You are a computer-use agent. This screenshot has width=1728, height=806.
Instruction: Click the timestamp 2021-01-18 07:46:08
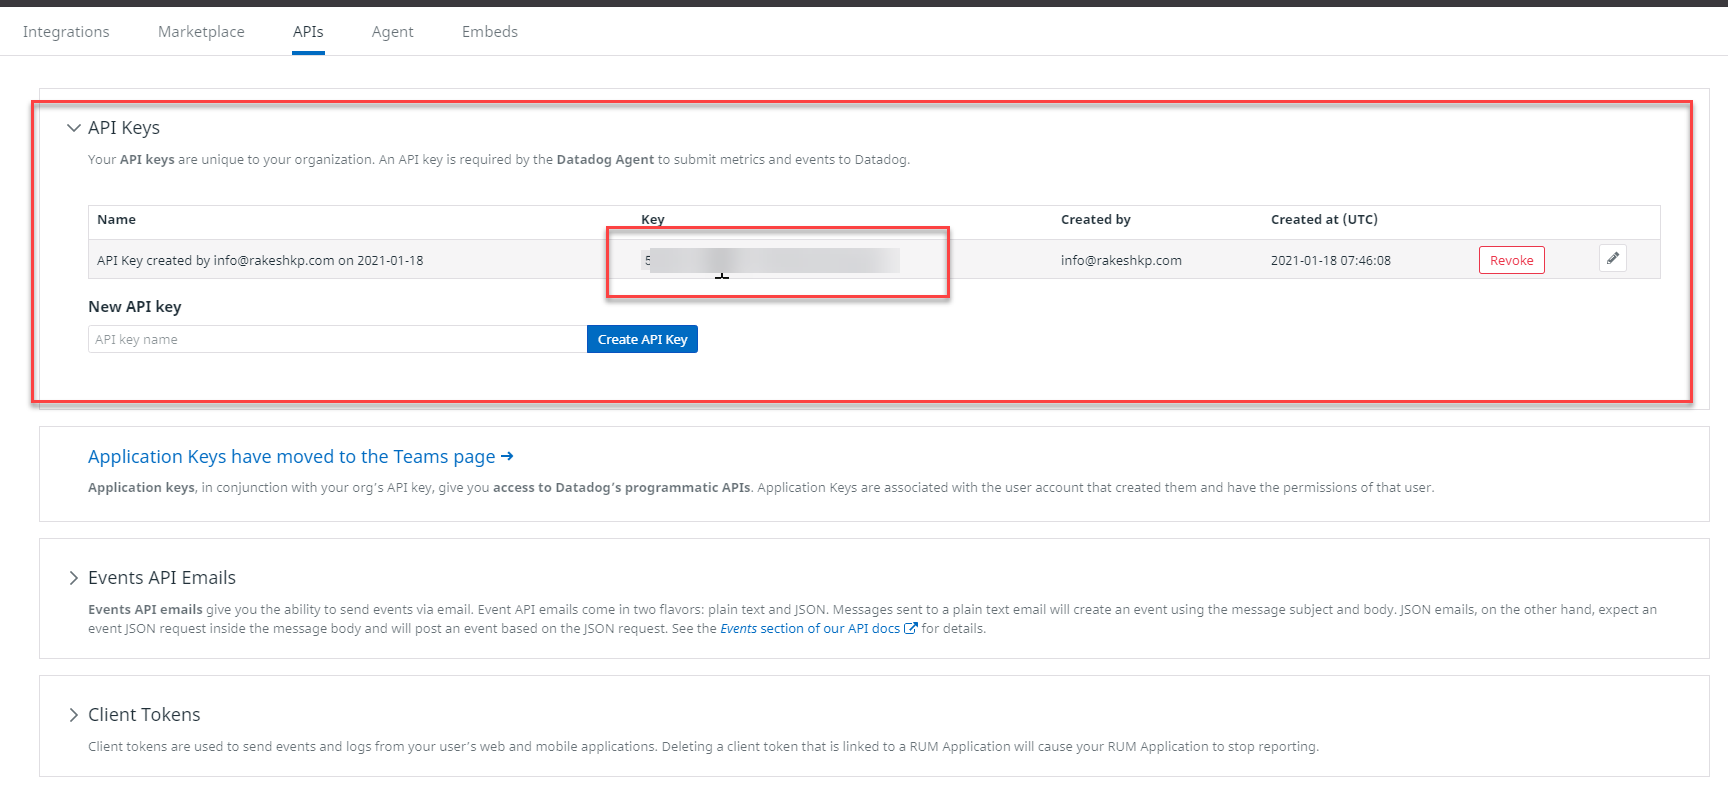tap(1330, 261)
